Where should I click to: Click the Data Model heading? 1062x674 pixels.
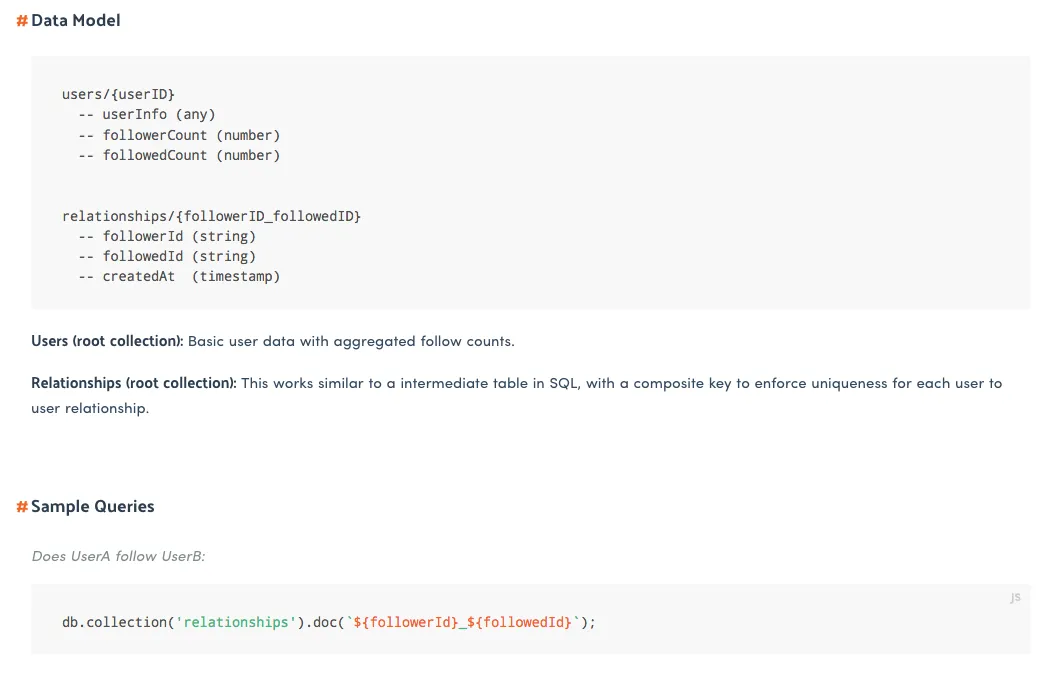(76, 20)
